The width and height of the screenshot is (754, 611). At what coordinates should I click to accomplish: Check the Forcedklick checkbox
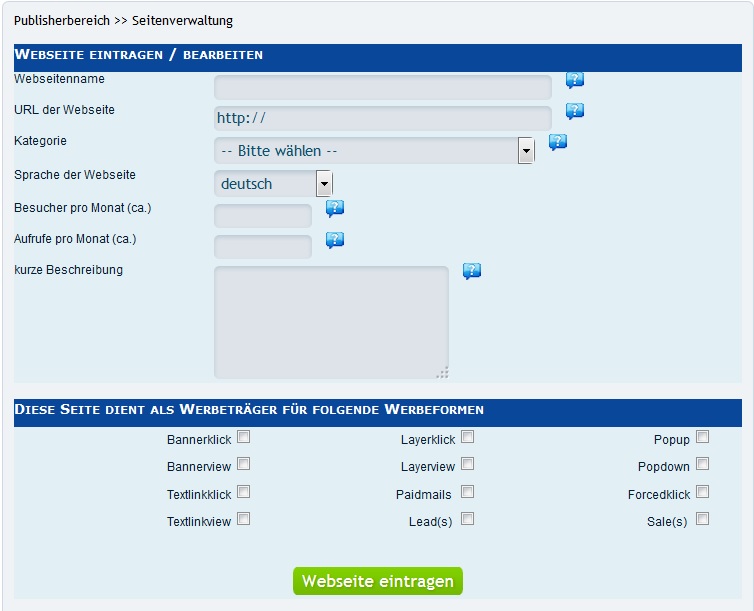pos(702,492)
